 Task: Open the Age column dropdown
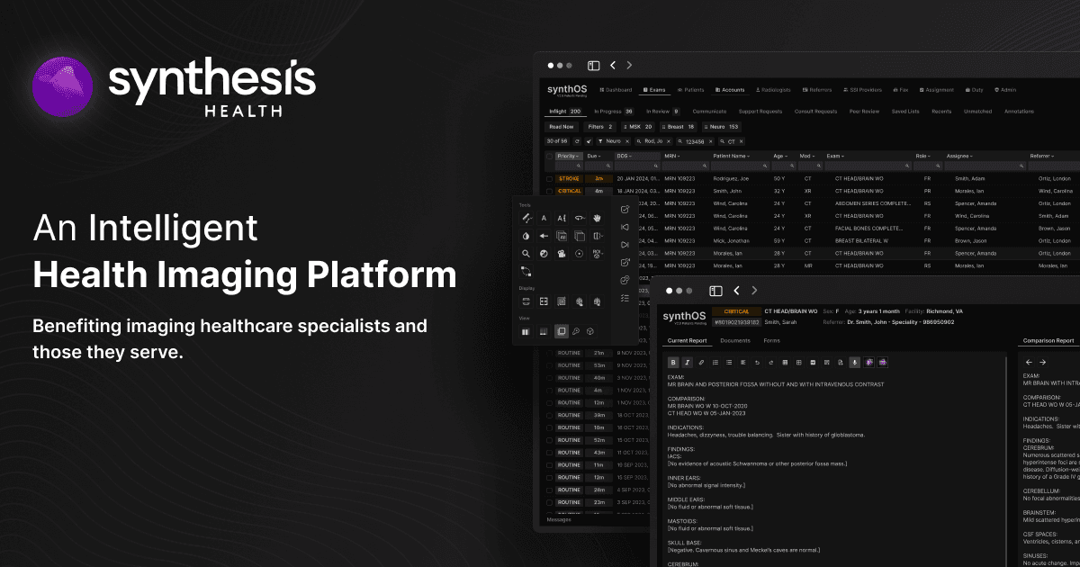(780, 156)
